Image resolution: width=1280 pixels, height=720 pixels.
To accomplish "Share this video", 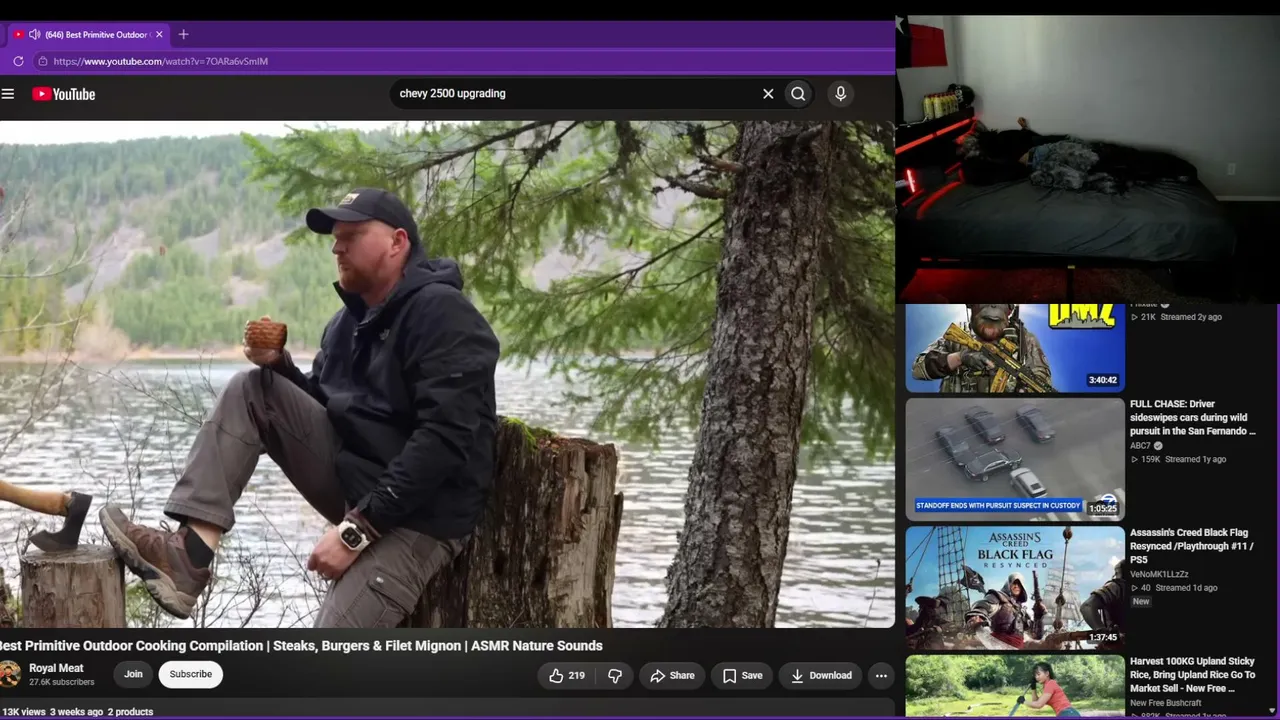I will coord(672,676).
